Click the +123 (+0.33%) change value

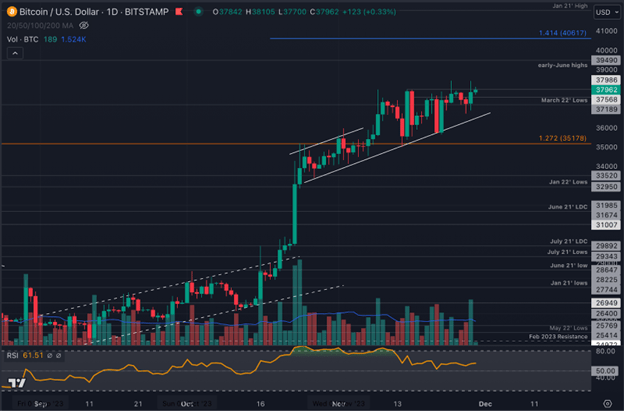point(369,12)
